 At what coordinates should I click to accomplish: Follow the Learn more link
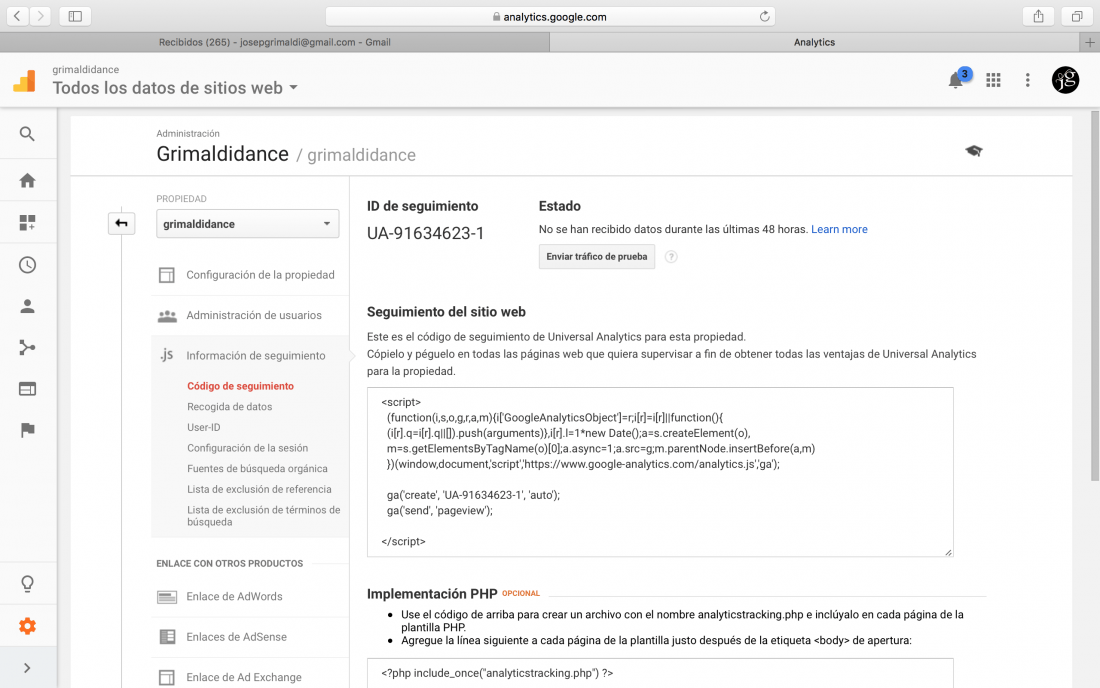tap(839, 229)
